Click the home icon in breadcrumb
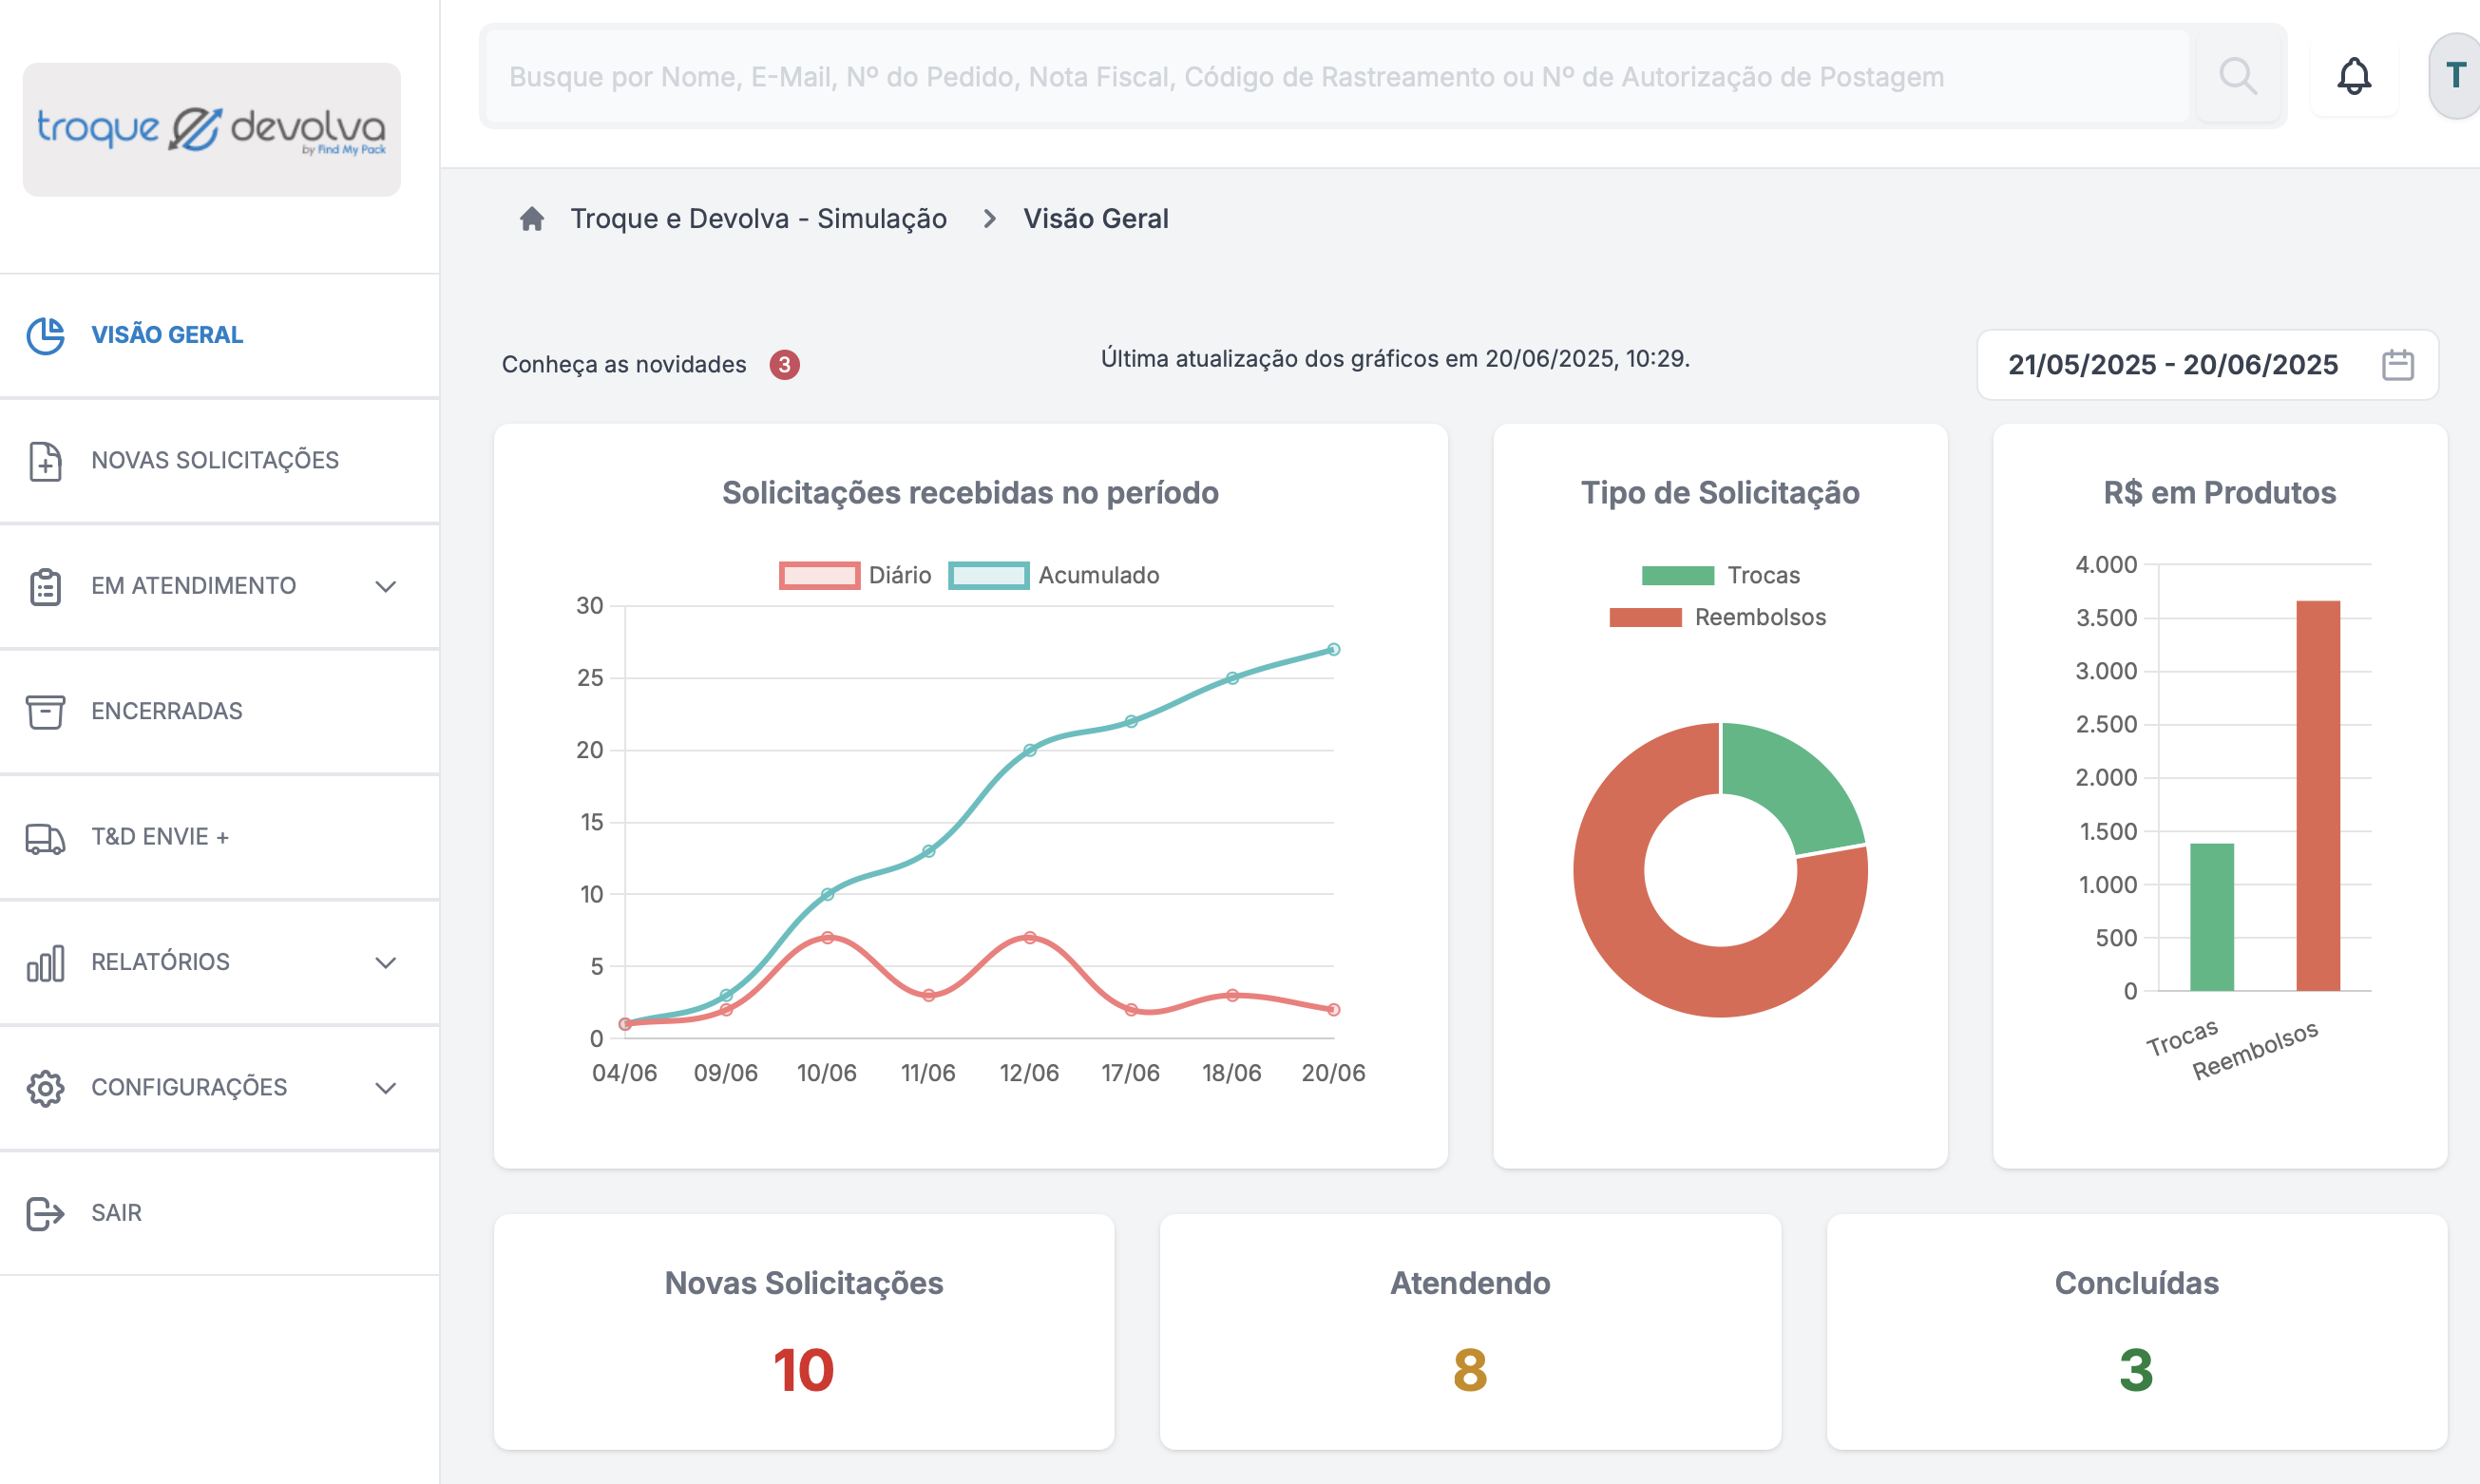The height and width of the screenshot is (1484, 2480). (532, 219)
